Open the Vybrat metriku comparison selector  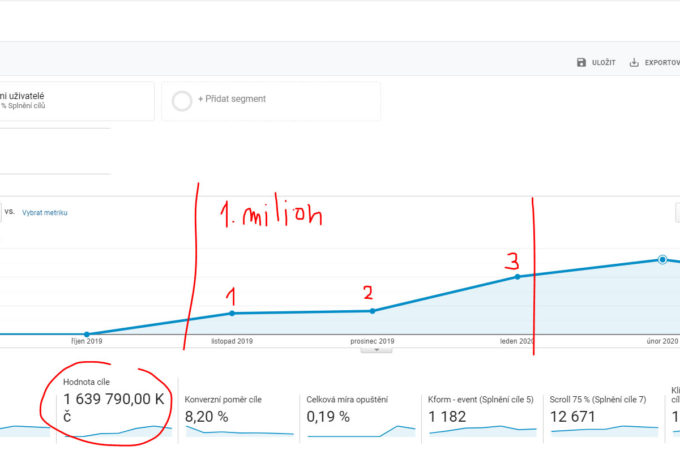(x=45, y=212)
